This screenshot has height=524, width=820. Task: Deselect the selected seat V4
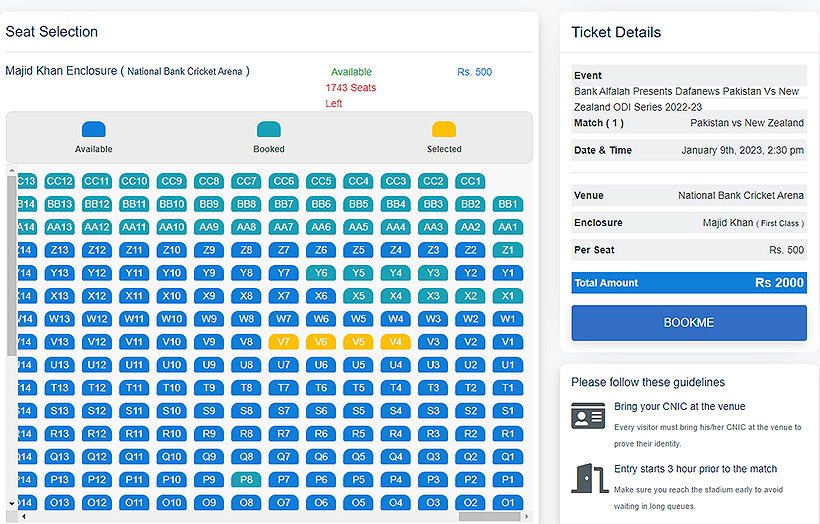click(x=396, y=342)
